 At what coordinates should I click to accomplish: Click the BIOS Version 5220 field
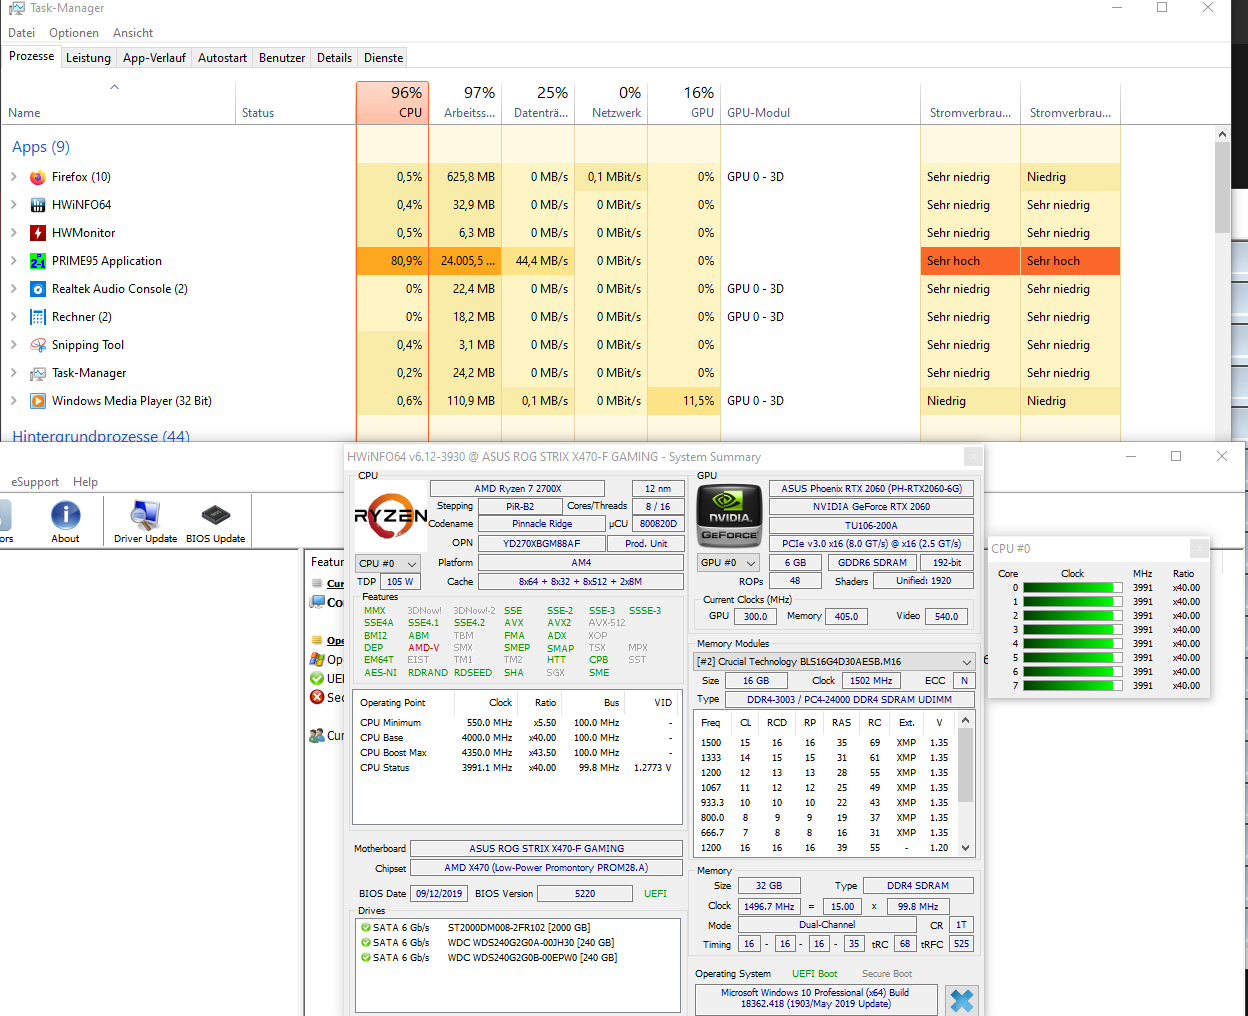point(585,893)
